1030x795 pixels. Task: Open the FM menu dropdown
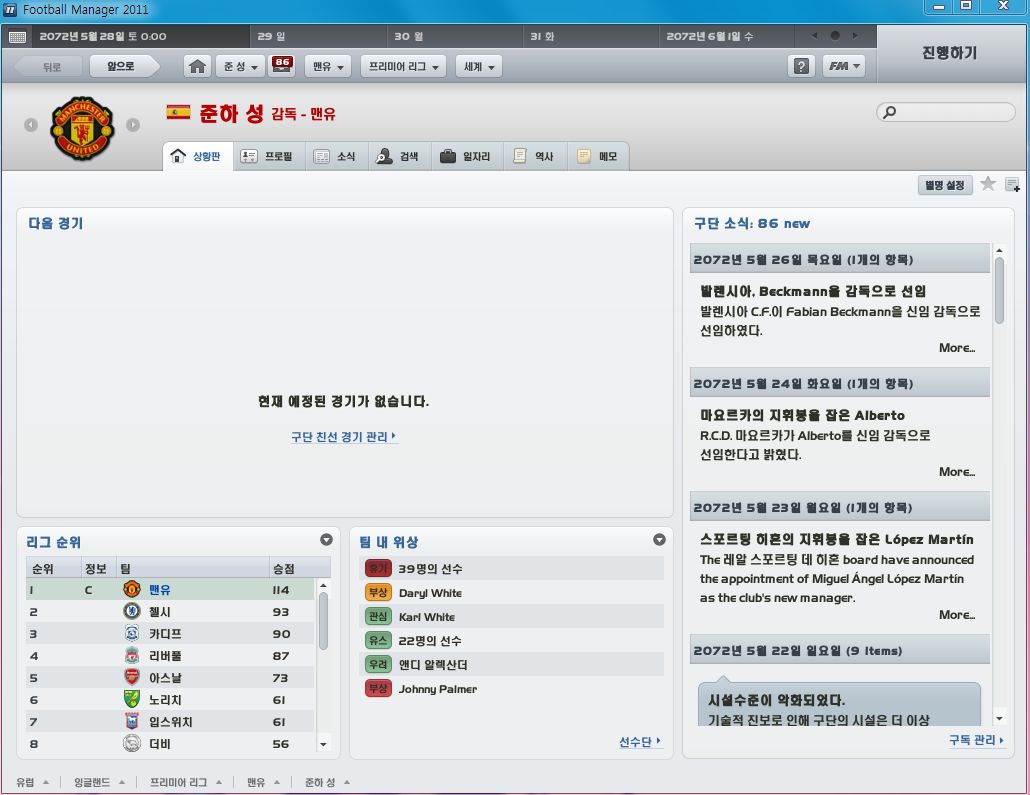843,67
